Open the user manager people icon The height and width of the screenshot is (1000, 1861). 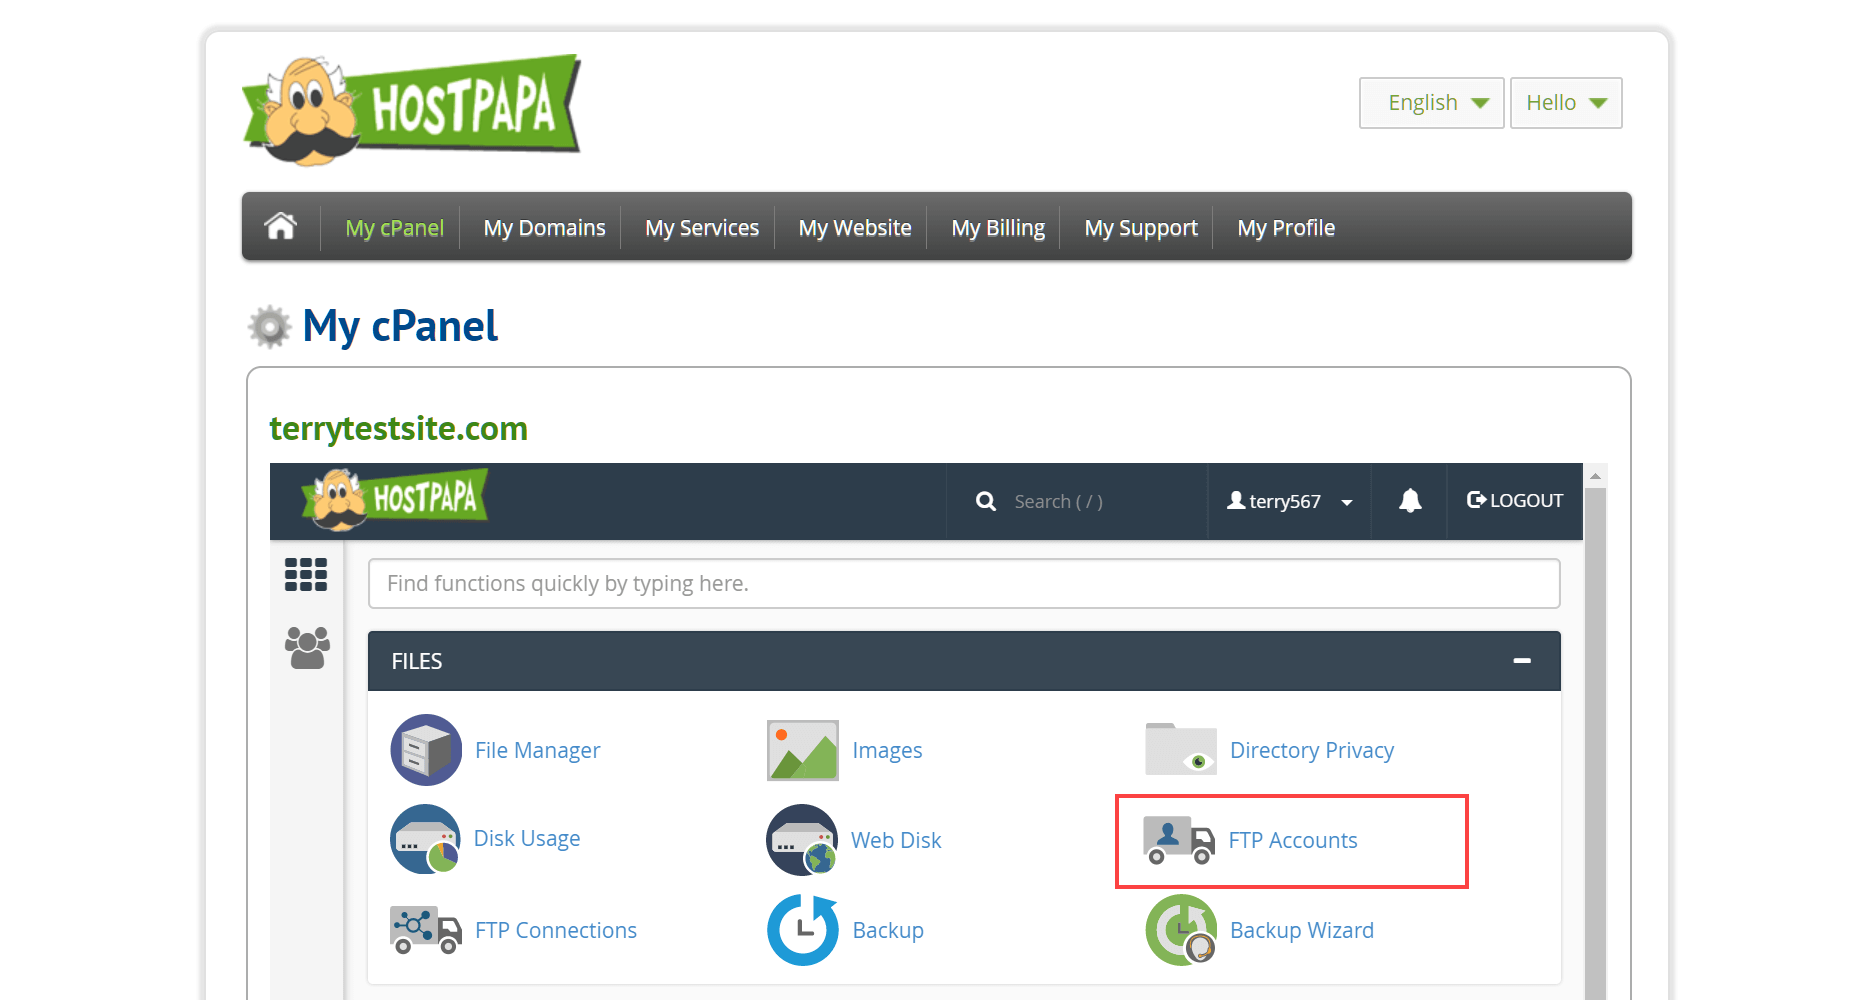coord(307,648)
